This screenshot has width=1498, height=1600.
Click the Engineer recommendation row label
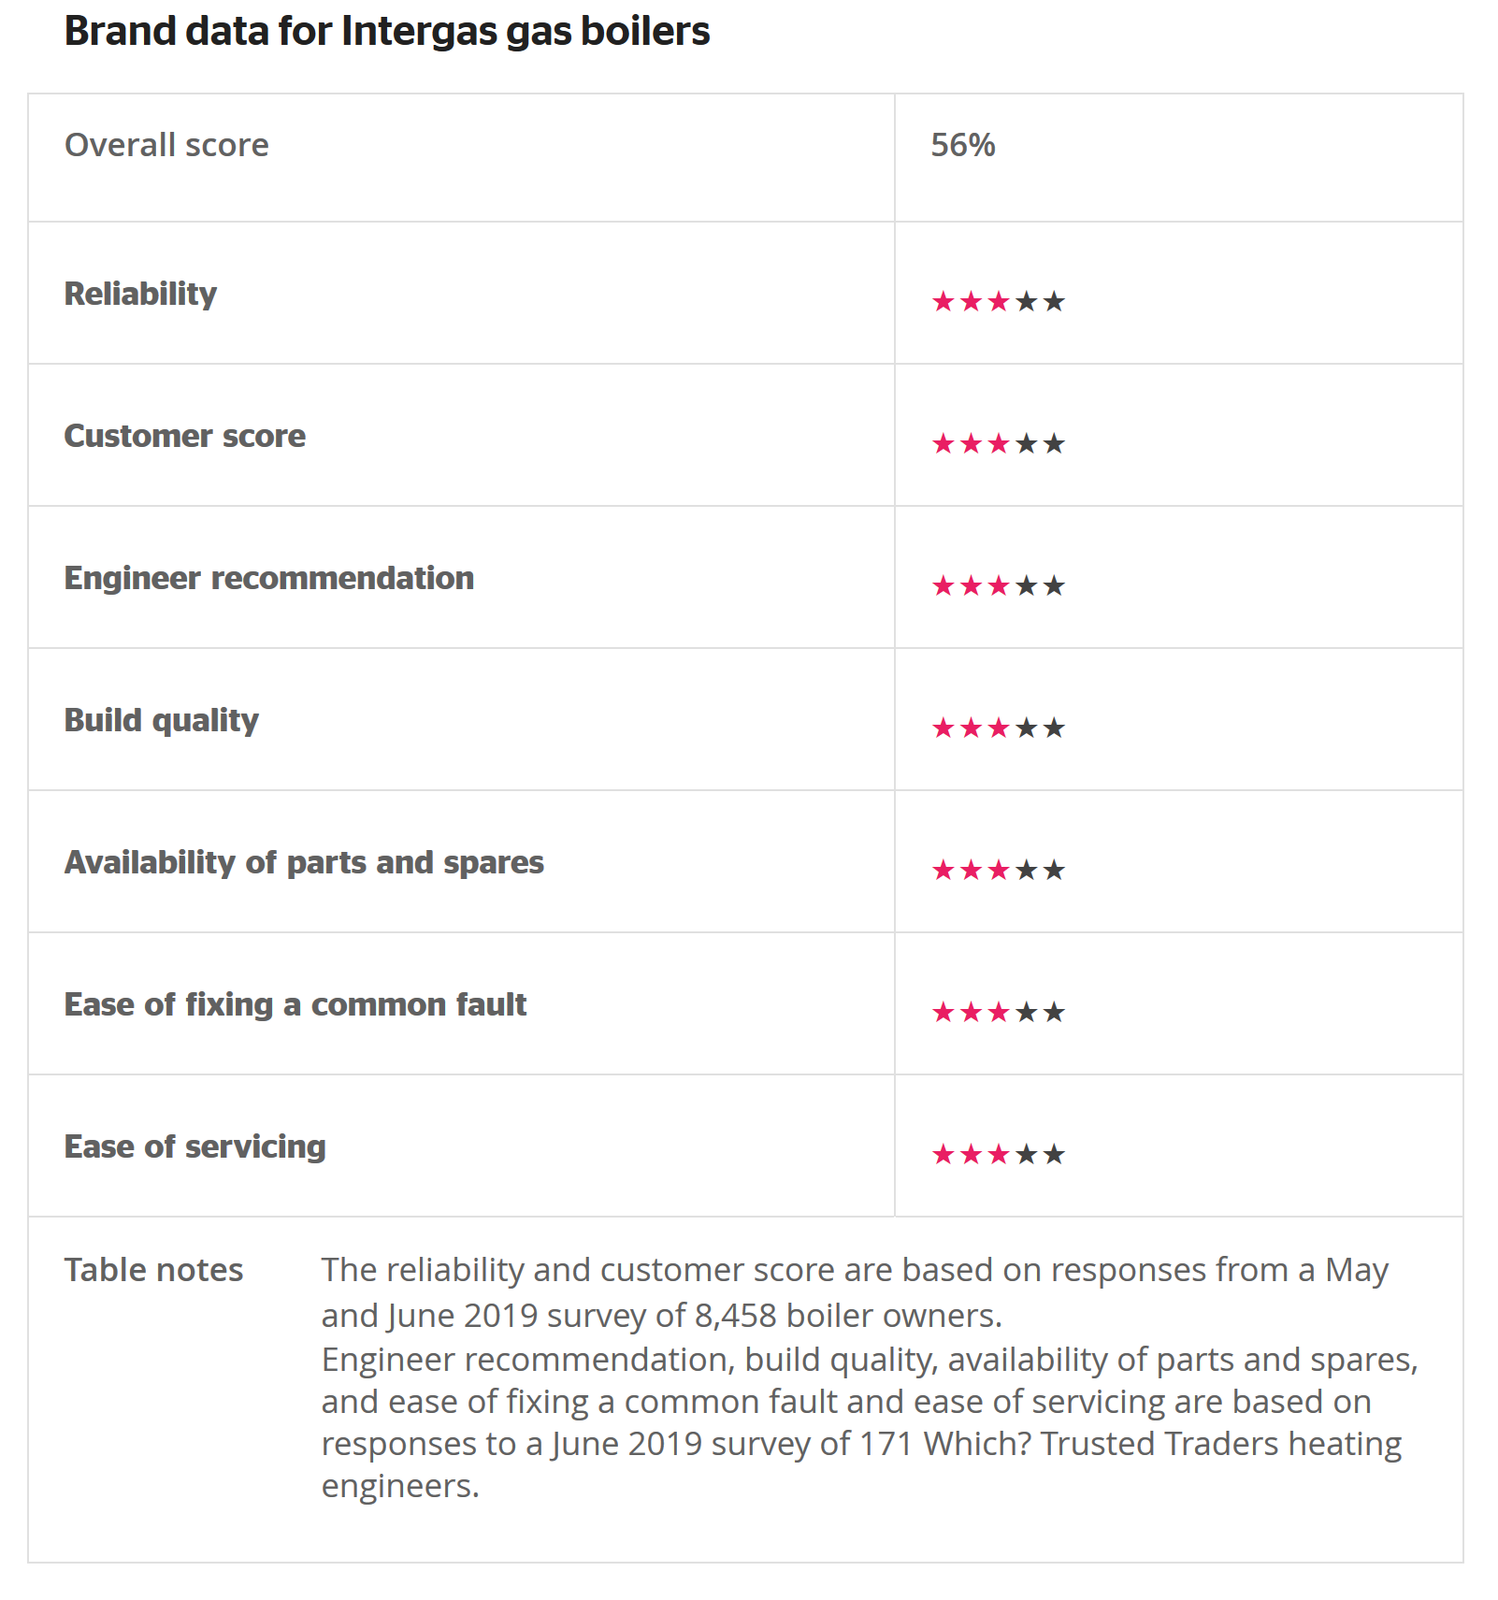[x=268, y=577]
